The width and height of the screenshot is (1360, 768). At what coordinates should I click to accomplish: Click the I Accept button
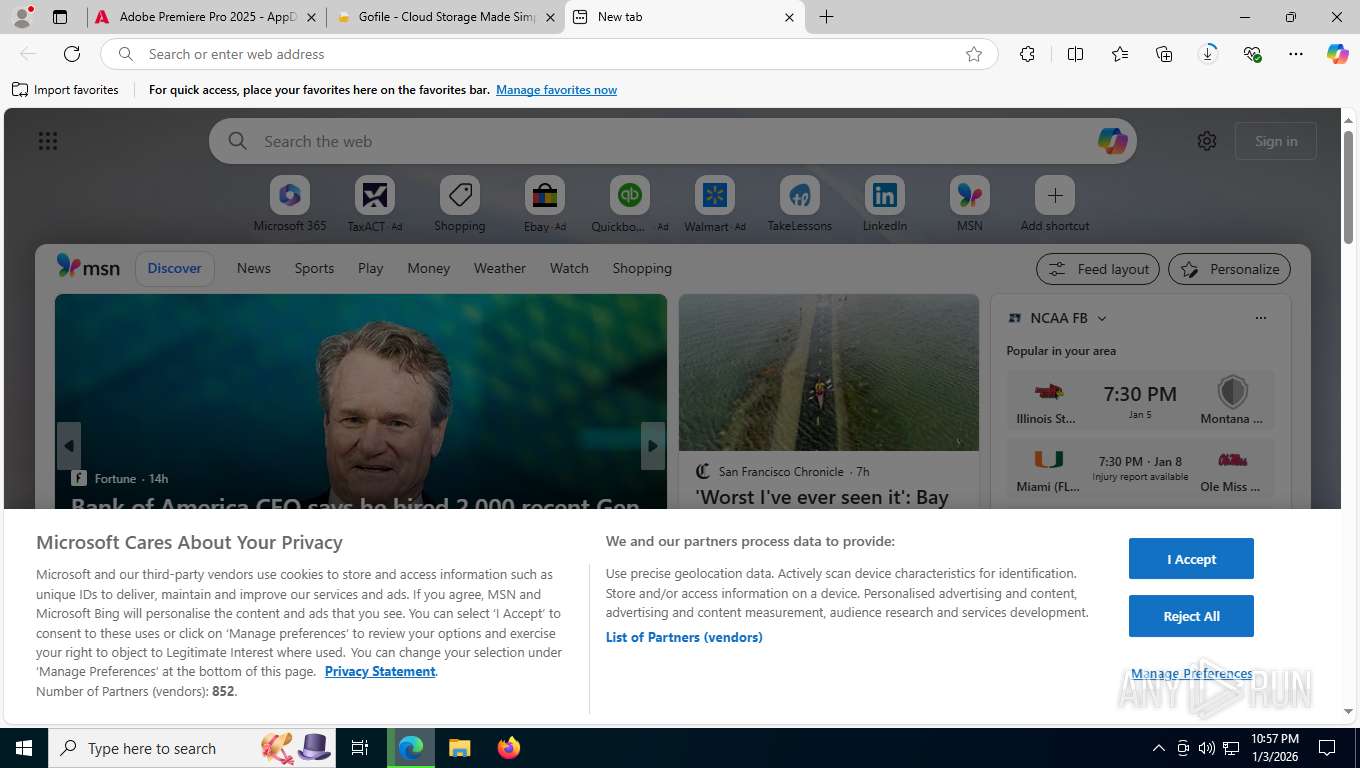click(1191, 559)
